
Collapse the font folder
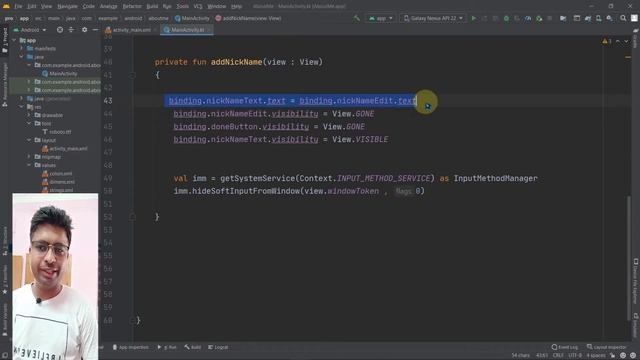point(29,123)
